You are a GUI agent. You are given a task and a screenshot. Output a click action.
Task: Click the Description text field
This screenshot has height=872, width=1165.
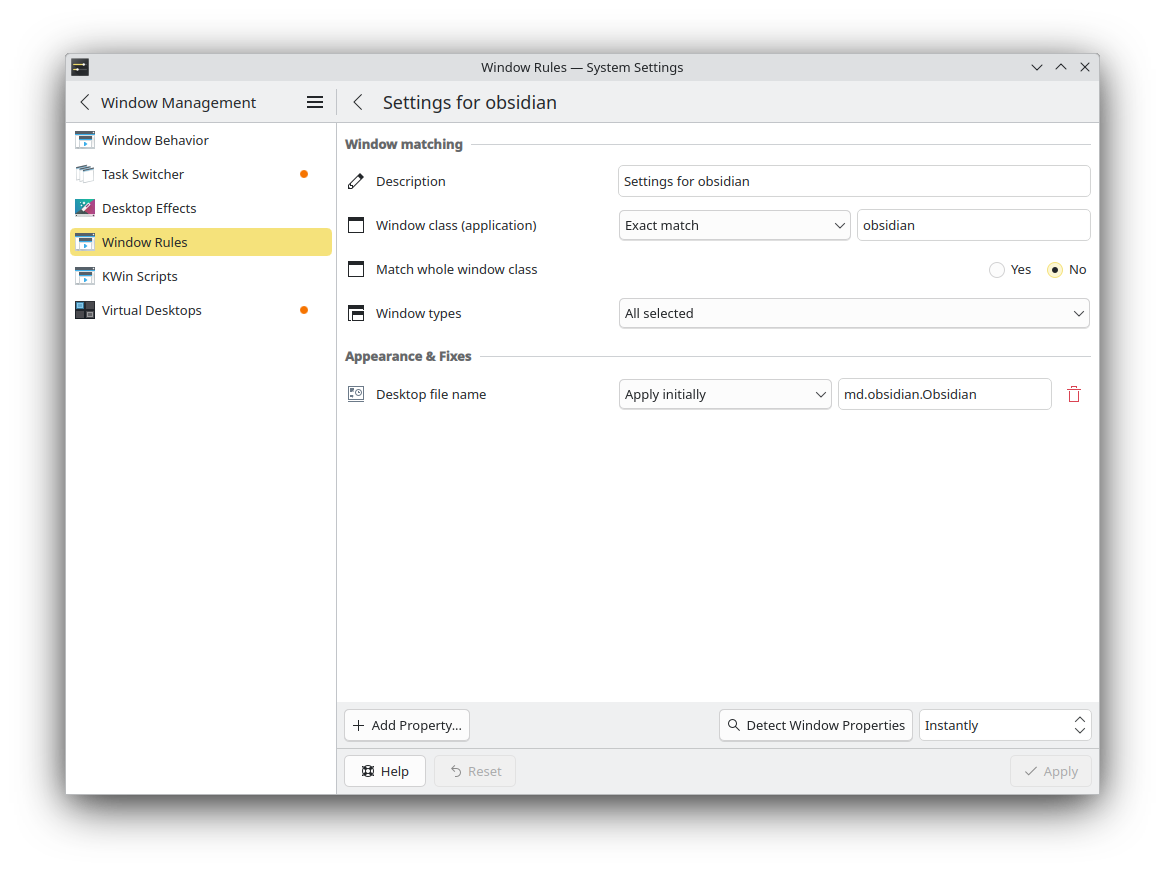coord(853,181)
